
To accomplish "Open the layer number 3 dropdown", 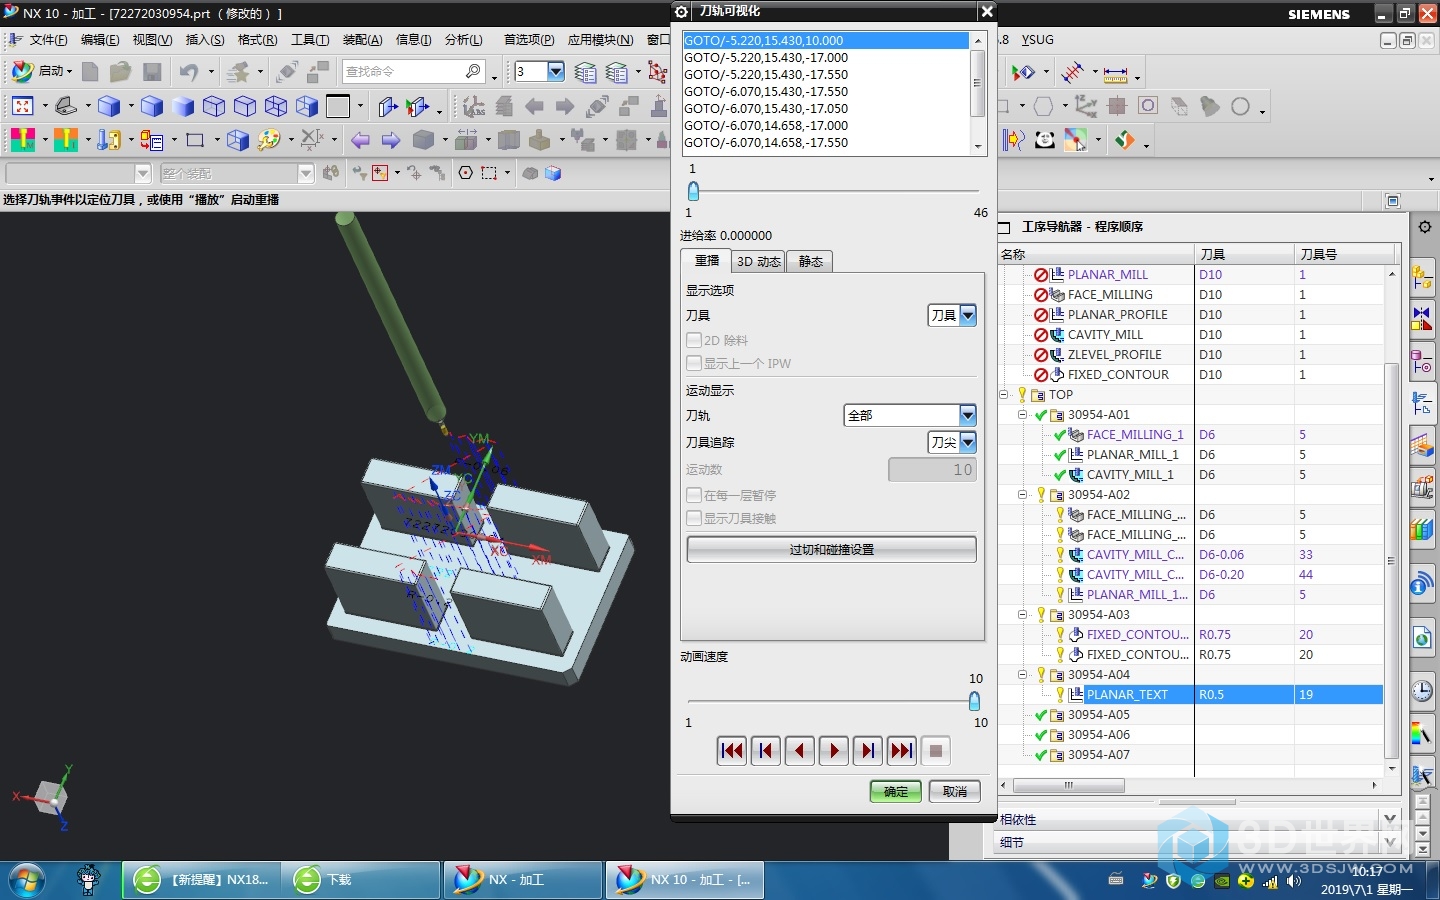I will (556, 71).
